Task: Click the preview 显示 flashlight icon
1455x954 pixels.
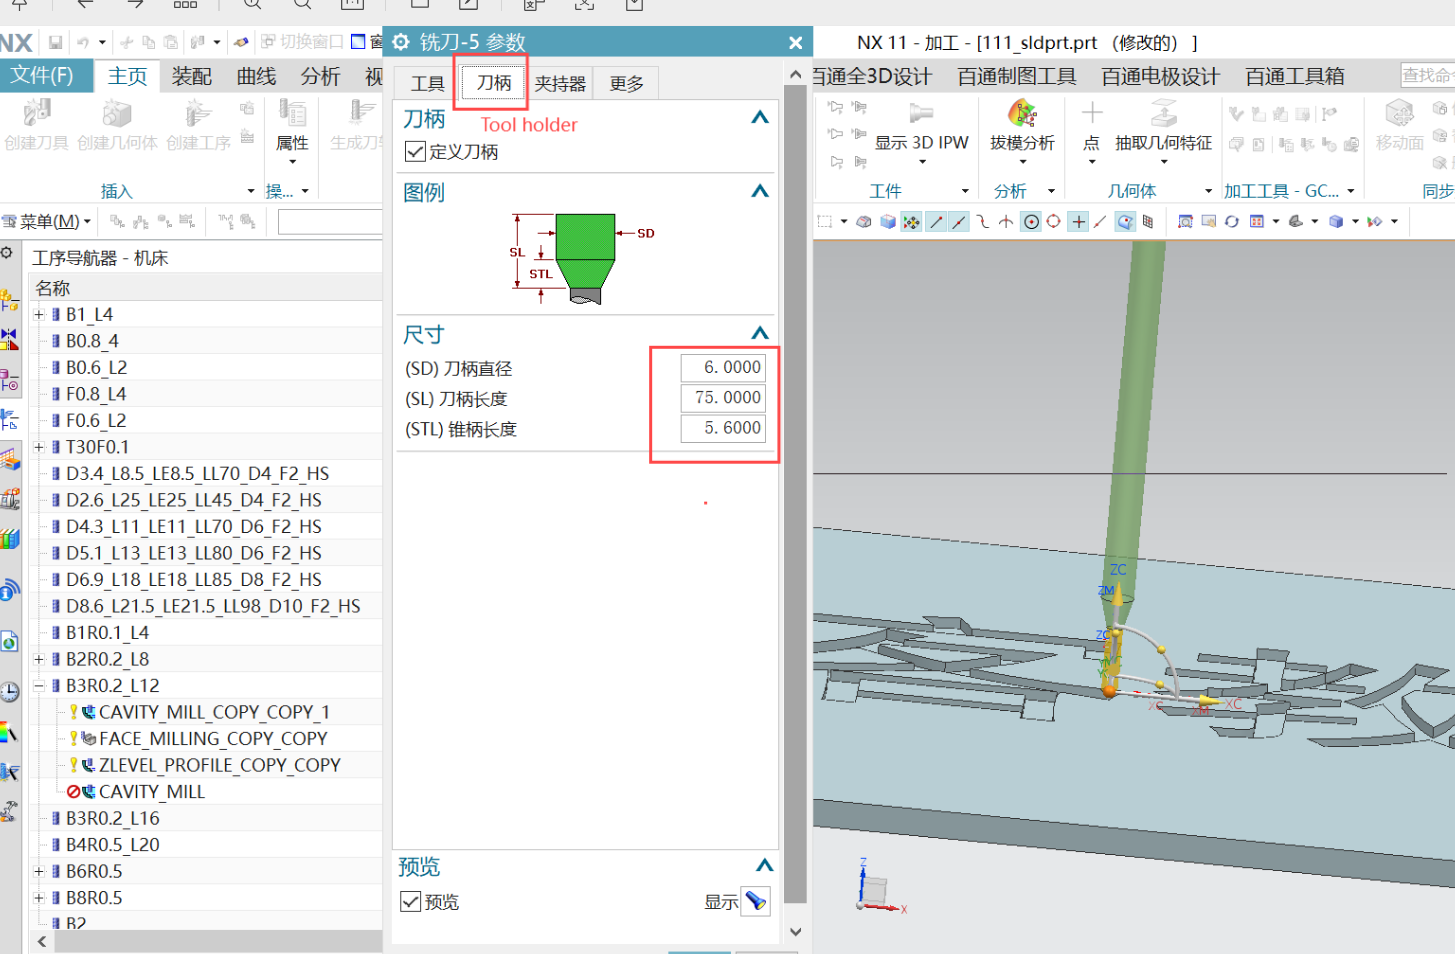Action: coord(757,901)
